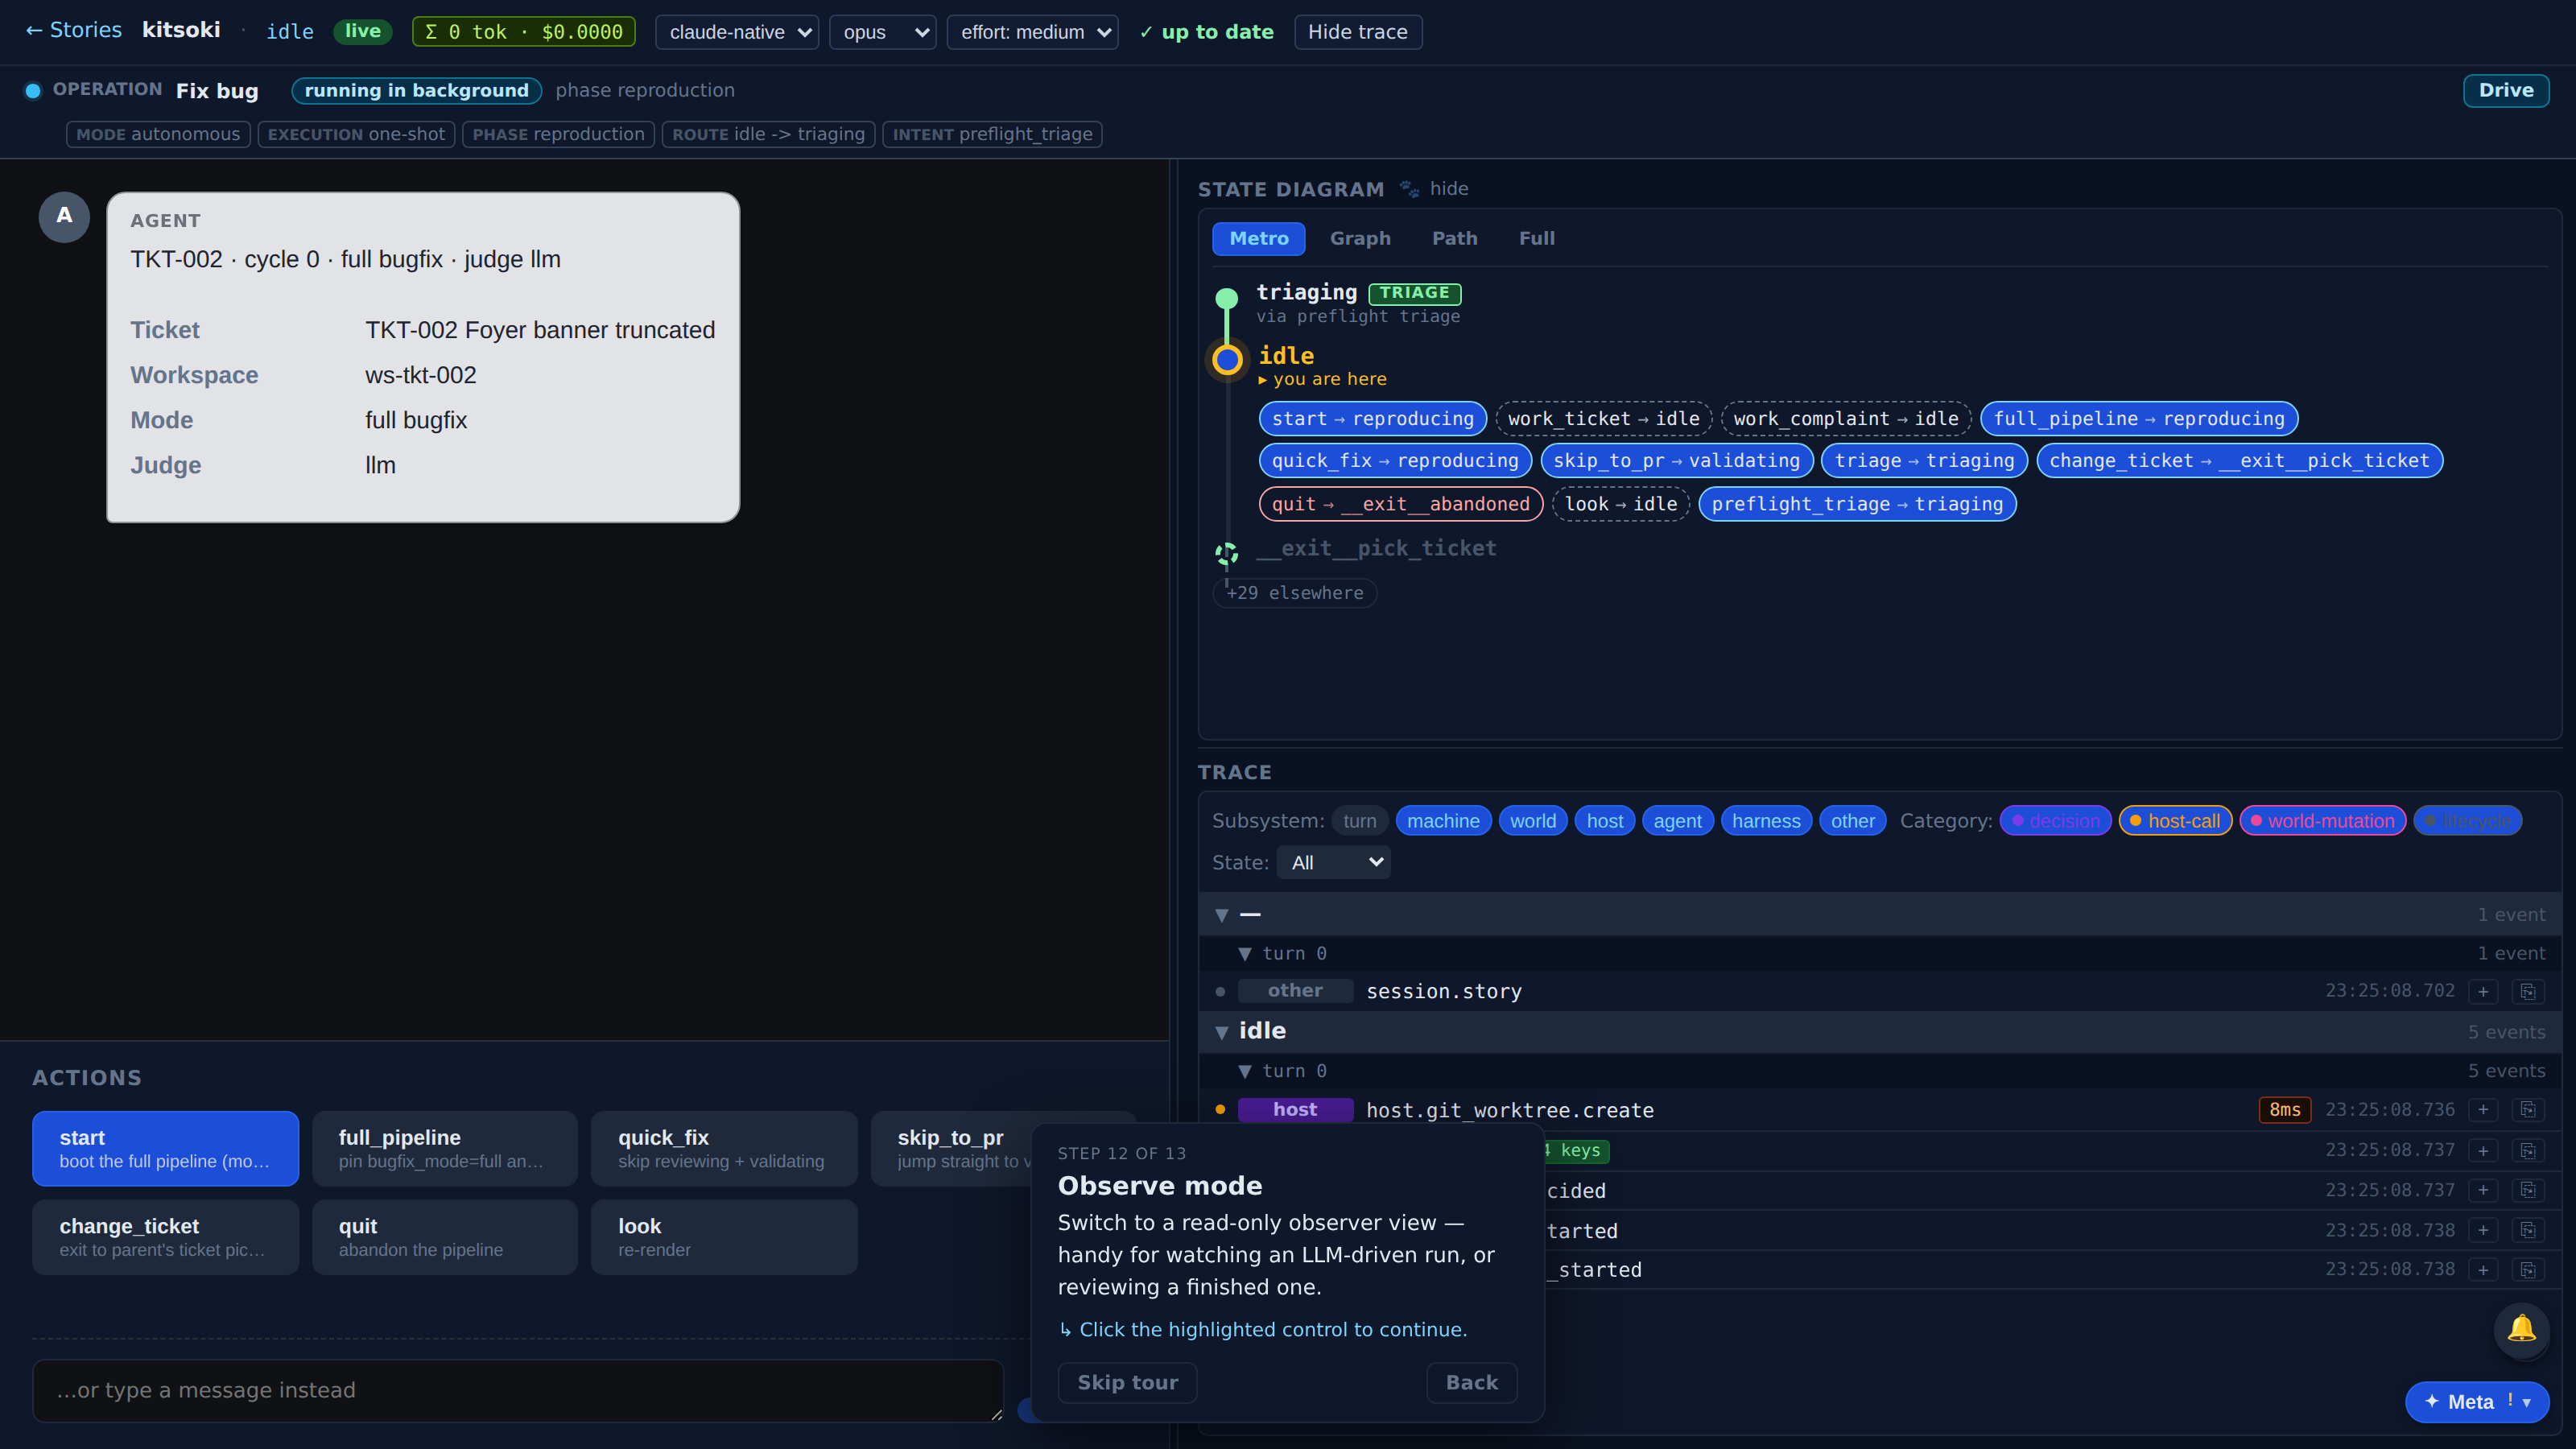Switch to the Full diagram tab
This screenshot has height=1449, width=2576.
pyautogui.click(x=1536, y=238)
